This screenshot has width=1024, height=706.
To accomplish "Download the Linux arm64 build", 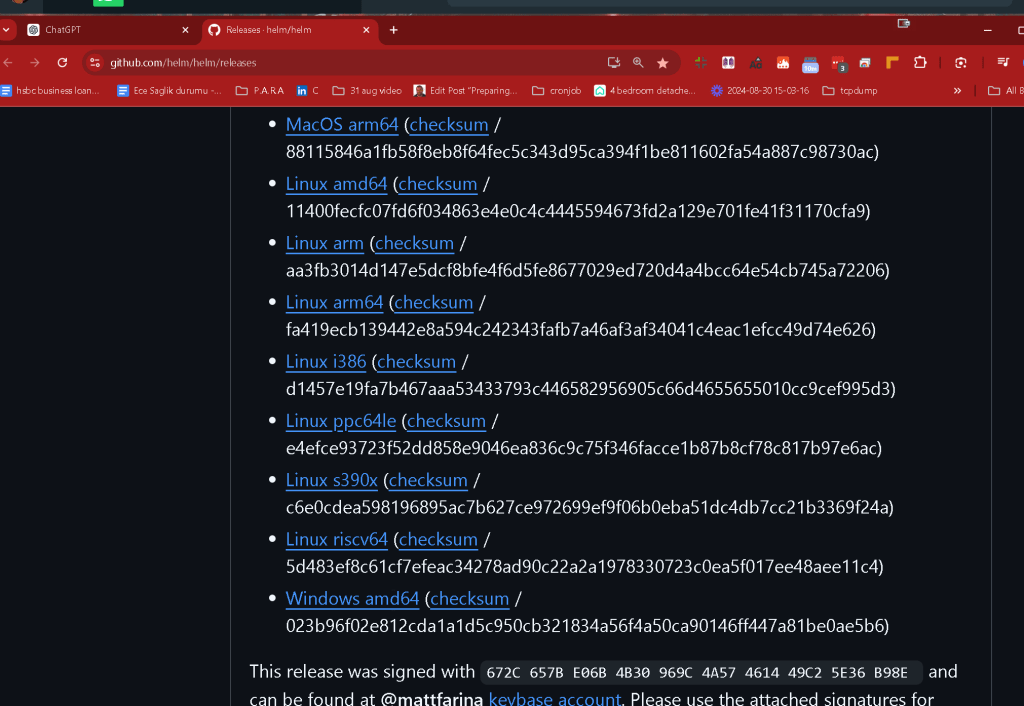I will (334, 302).
